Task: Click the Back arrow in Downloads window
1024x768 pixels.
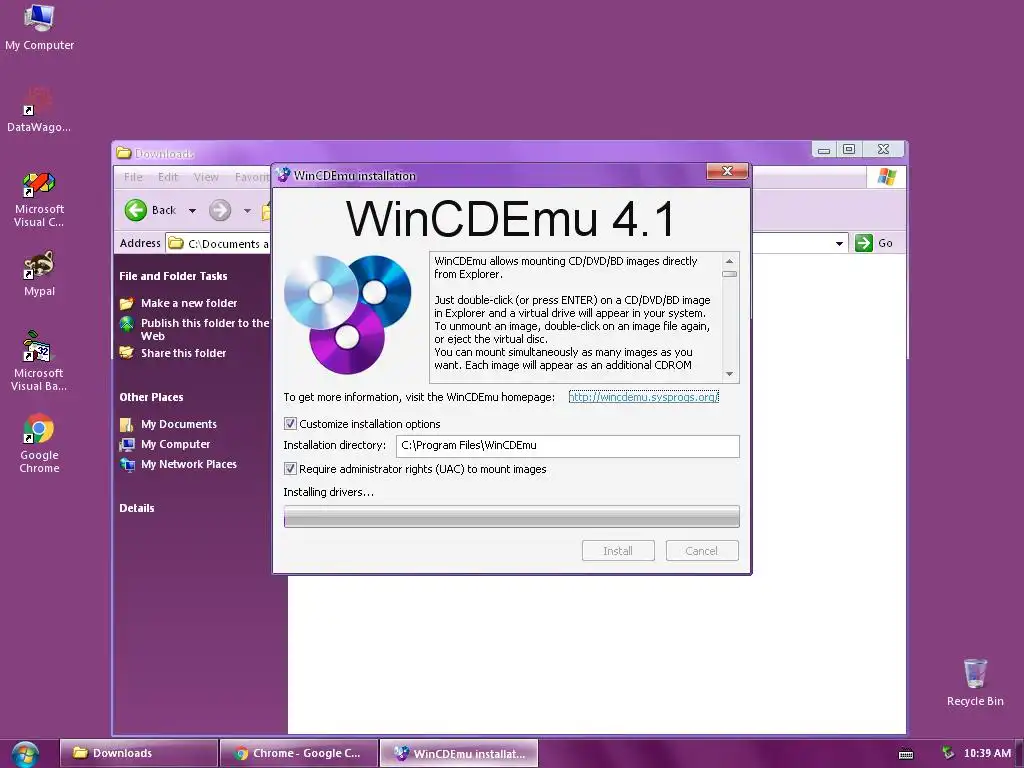Action: tap(136, 210)
